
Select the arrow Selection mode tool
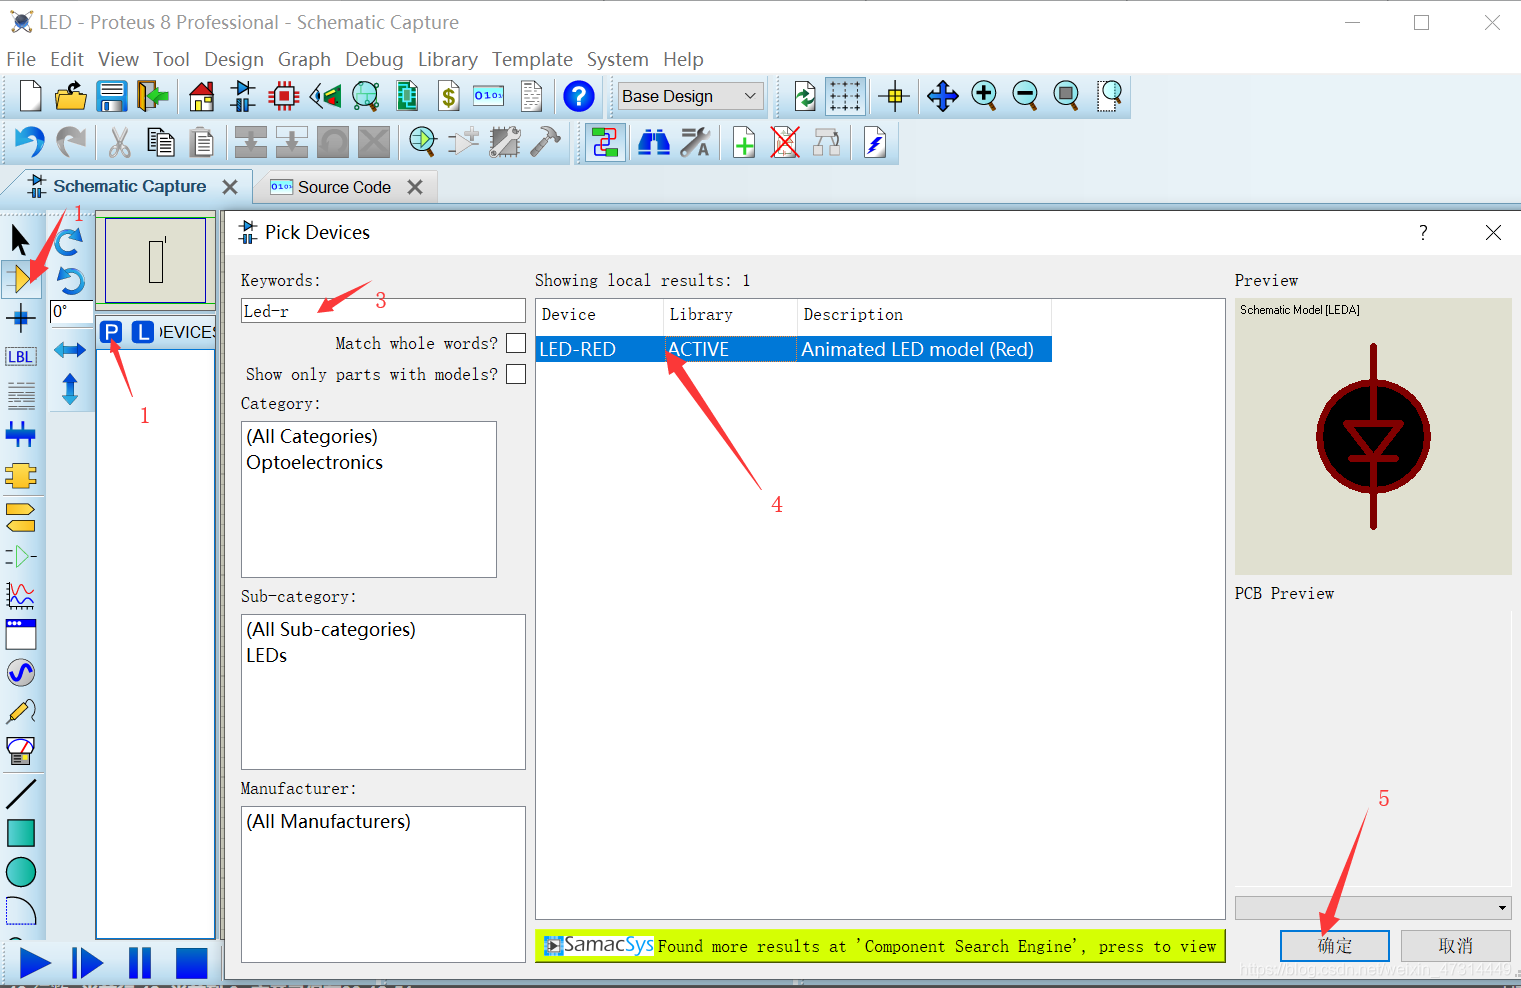tap(20, 239)
